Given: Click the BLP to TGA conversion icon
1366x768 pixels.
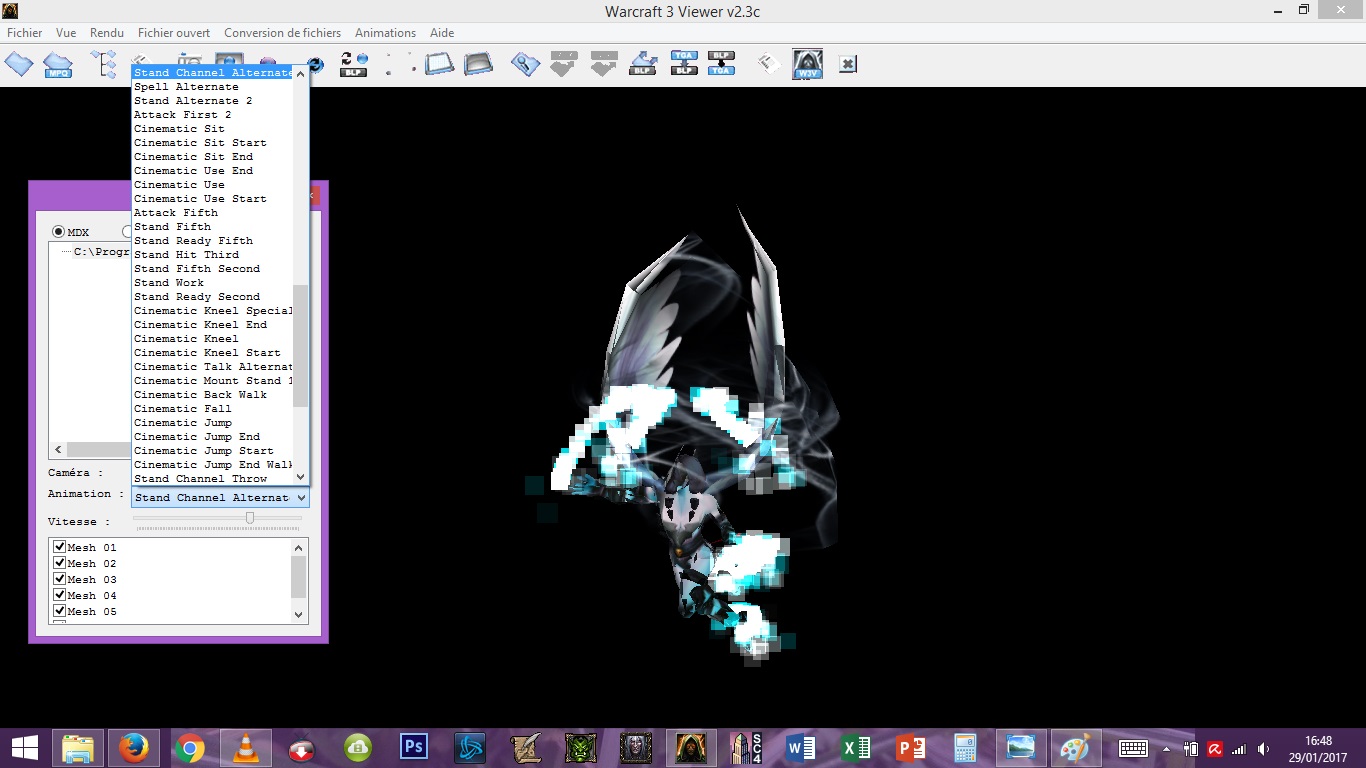Looking at the screenshot, I should point(721,64).
